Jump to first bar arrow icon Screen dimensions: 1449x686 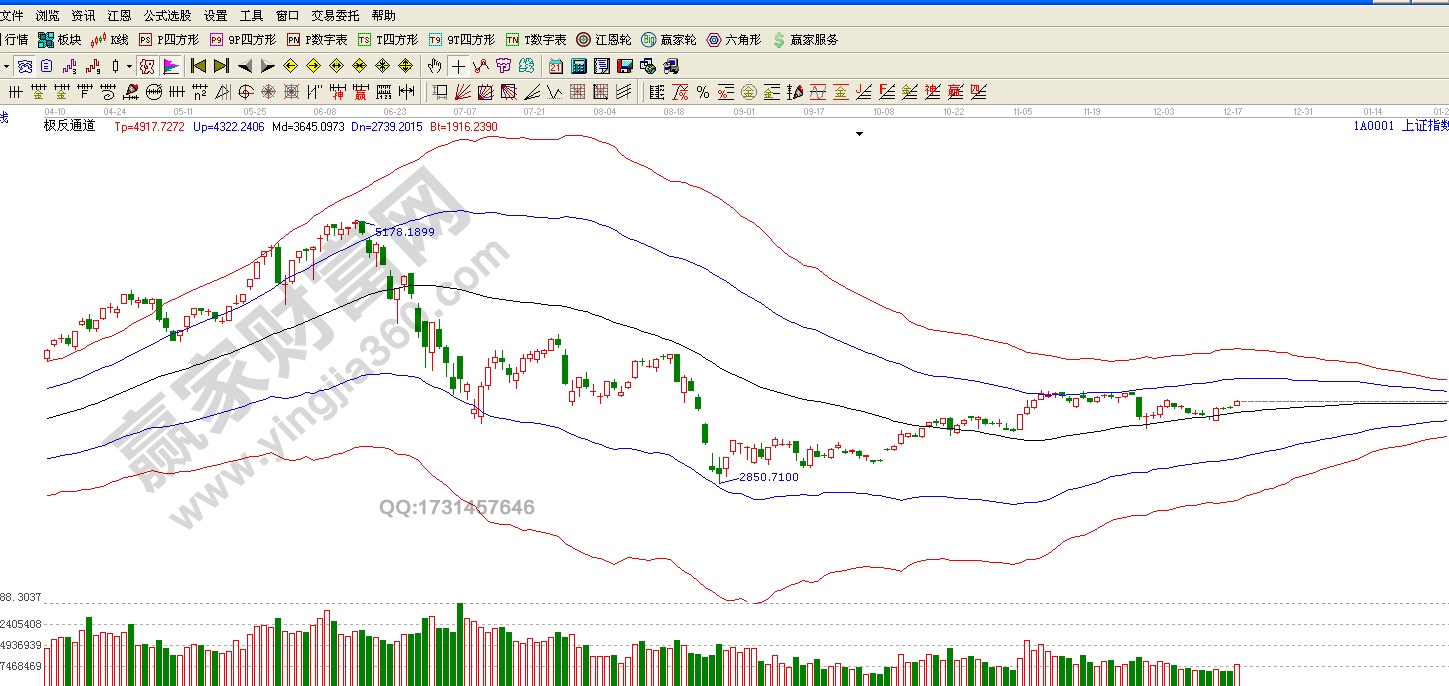tap(198, 66)
